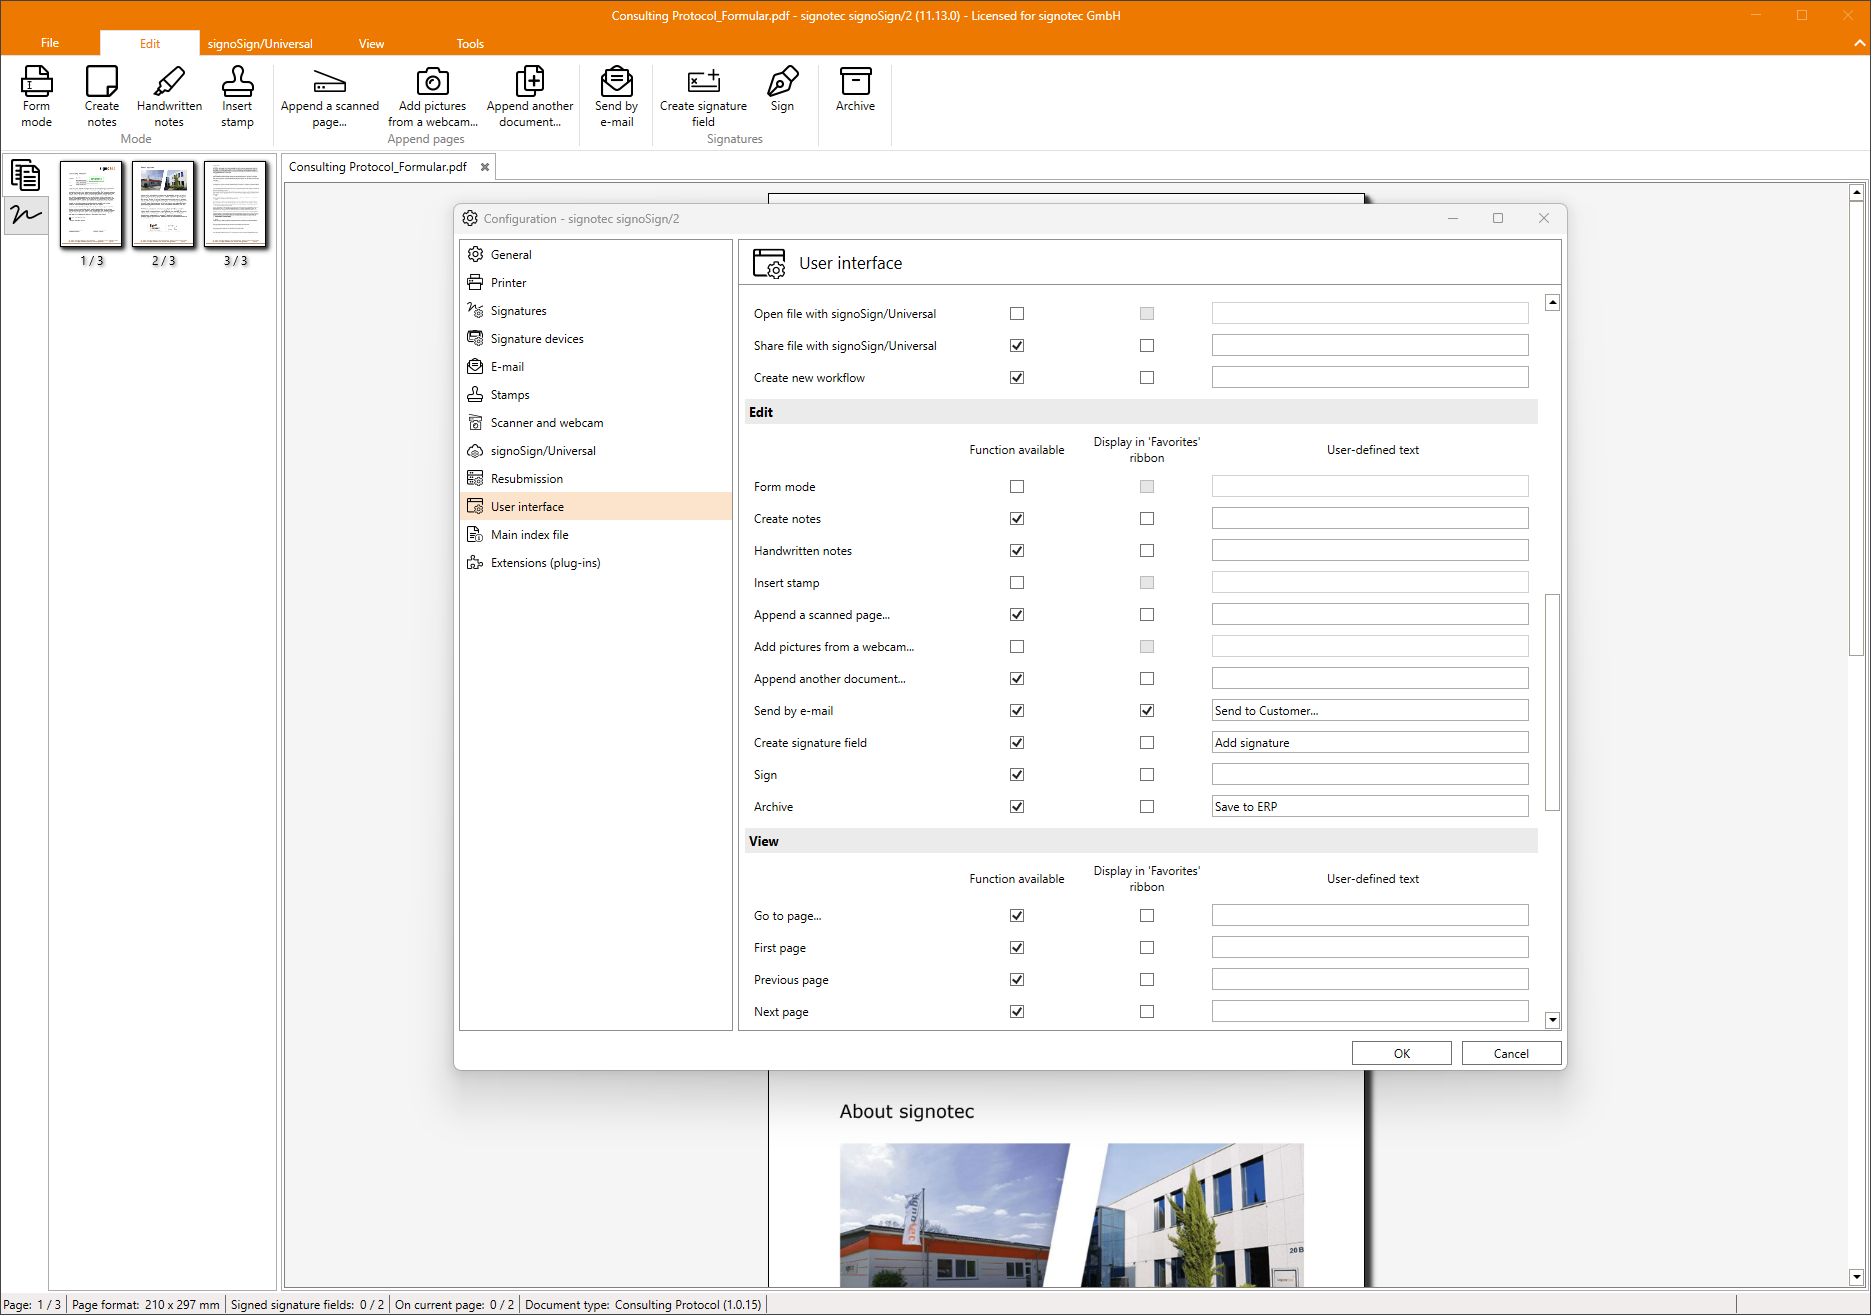Select Create signature field ribbon tool
This screenshot has width=1871, height=1315.
coord(703,97)
